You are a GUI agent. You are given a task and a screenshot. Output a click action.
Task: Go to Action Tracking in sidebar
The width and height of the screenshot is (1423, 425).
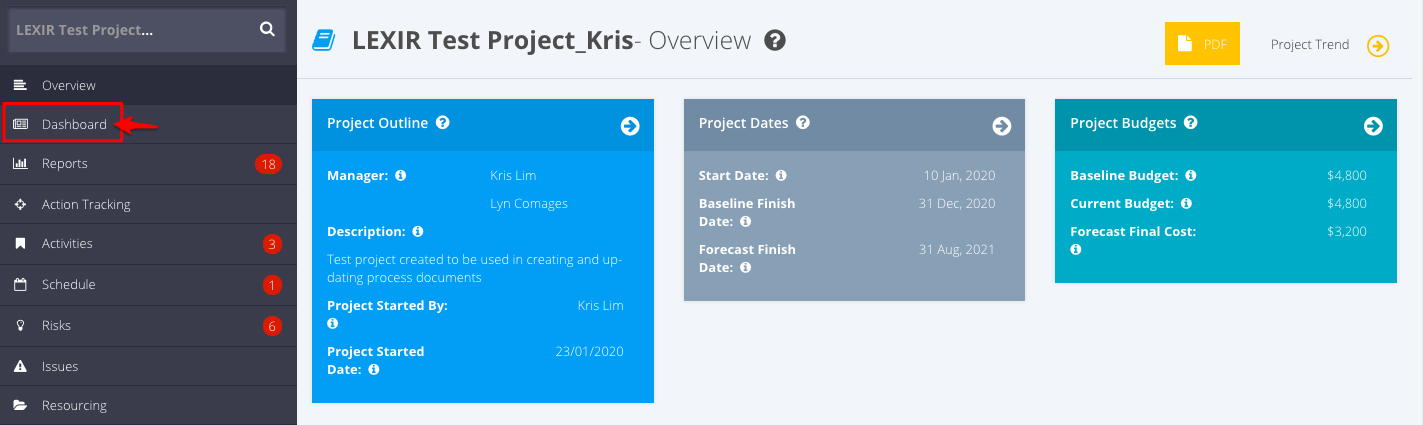pos(86,204)
